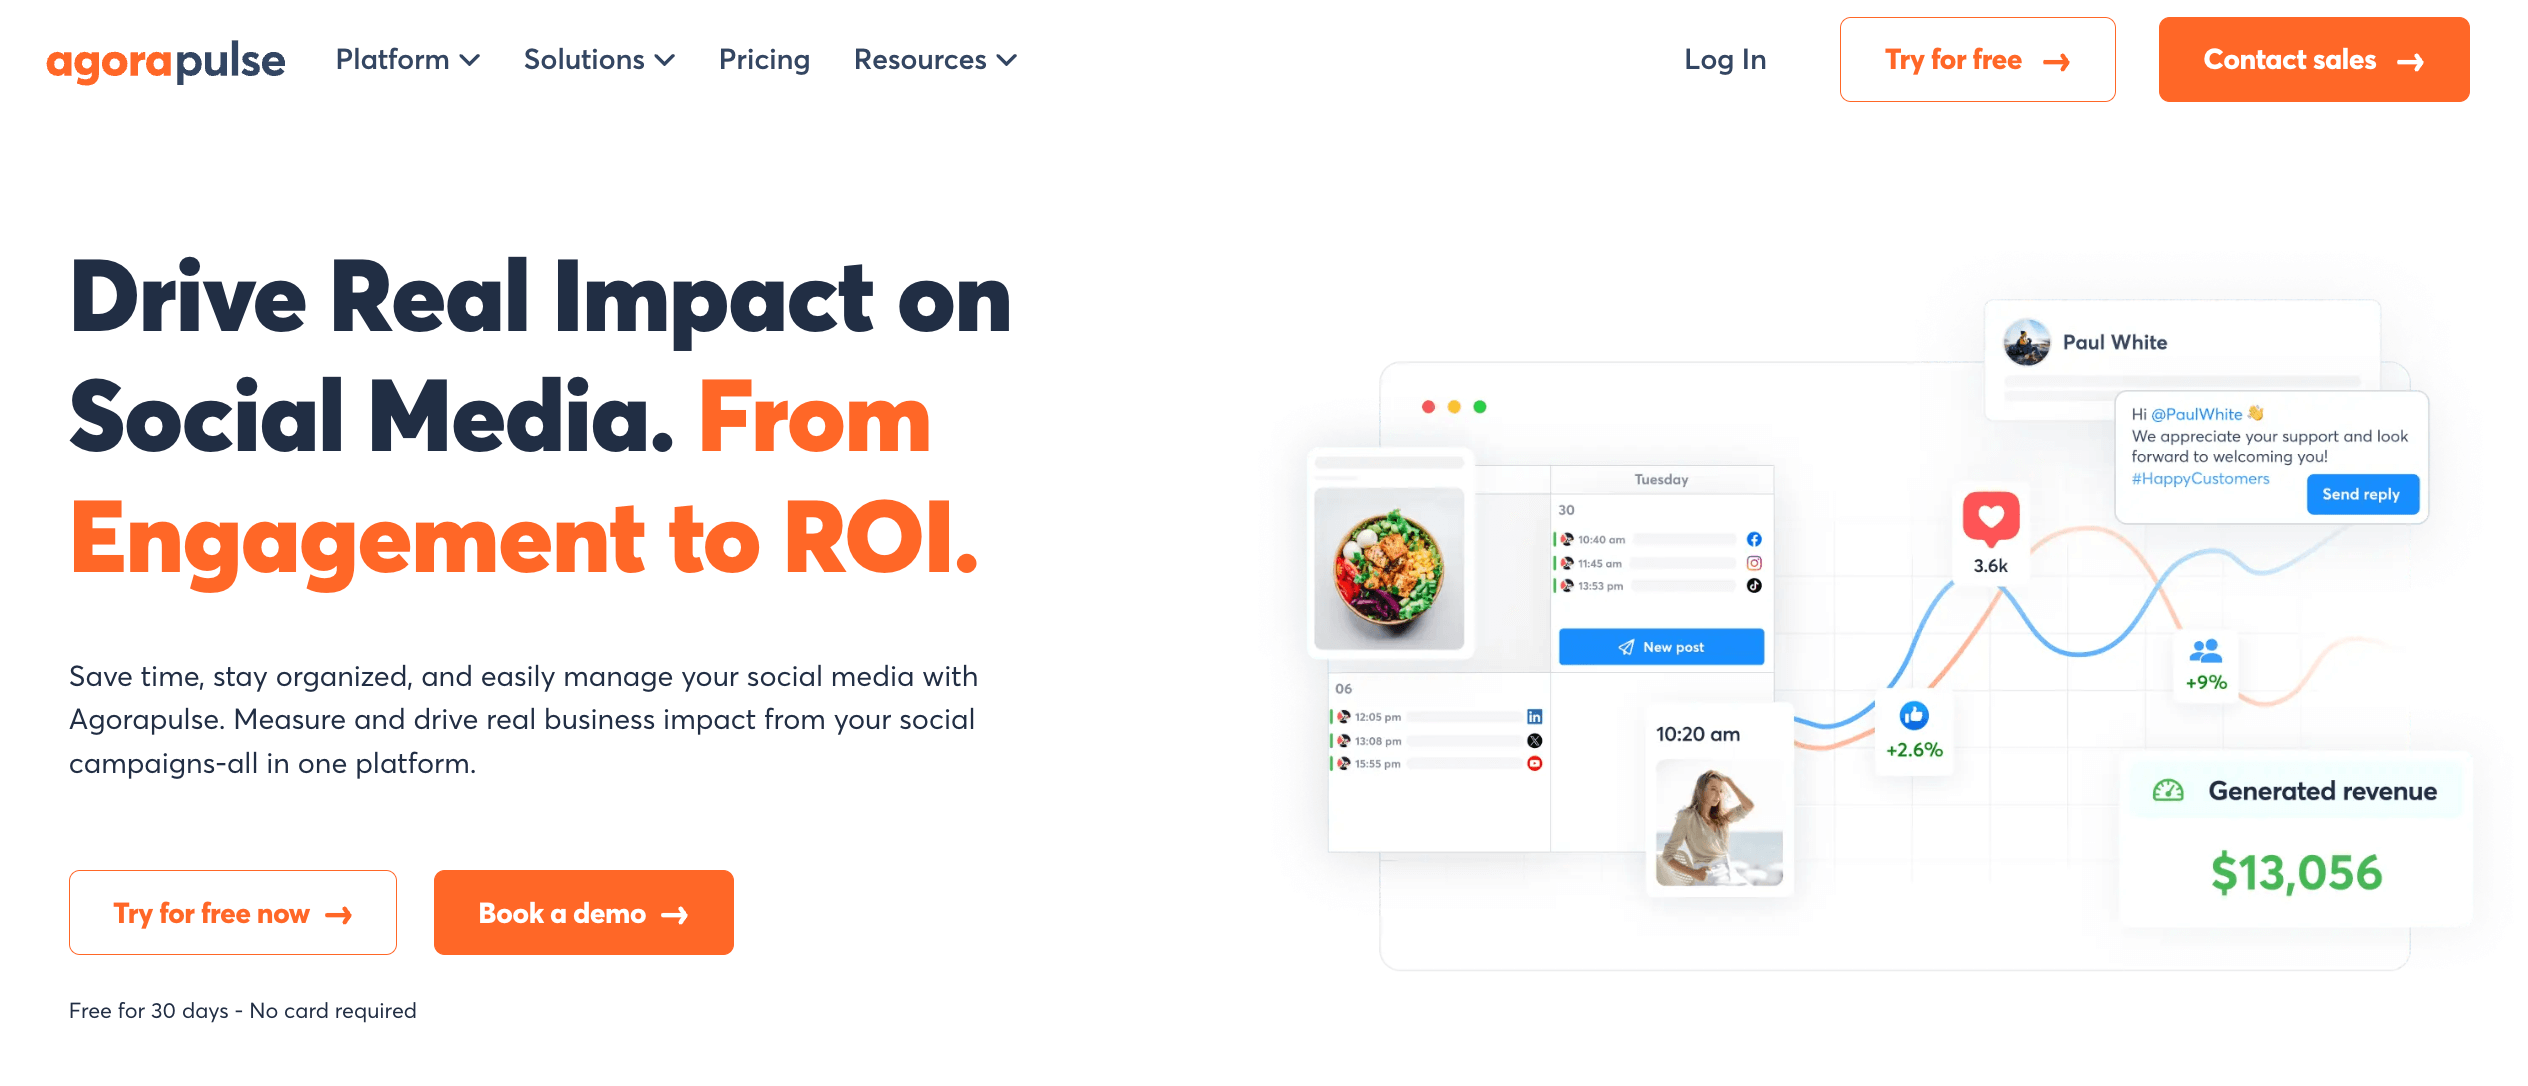The height and width of the screenshot is (1086, 2528).
Task: Click the Book a demo button
Action: tap(582, 912)
